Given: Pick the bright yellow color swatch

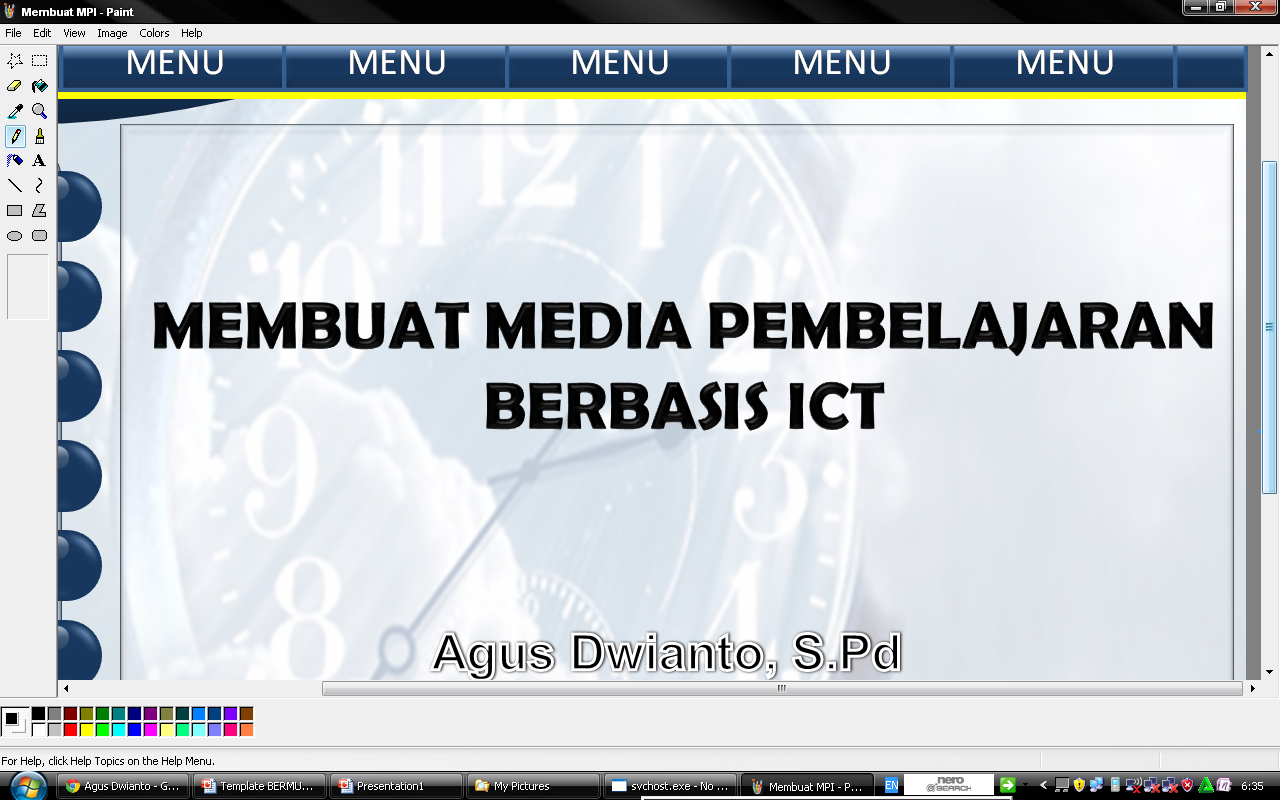Looking at the screenshot, I should pos(86,730).
